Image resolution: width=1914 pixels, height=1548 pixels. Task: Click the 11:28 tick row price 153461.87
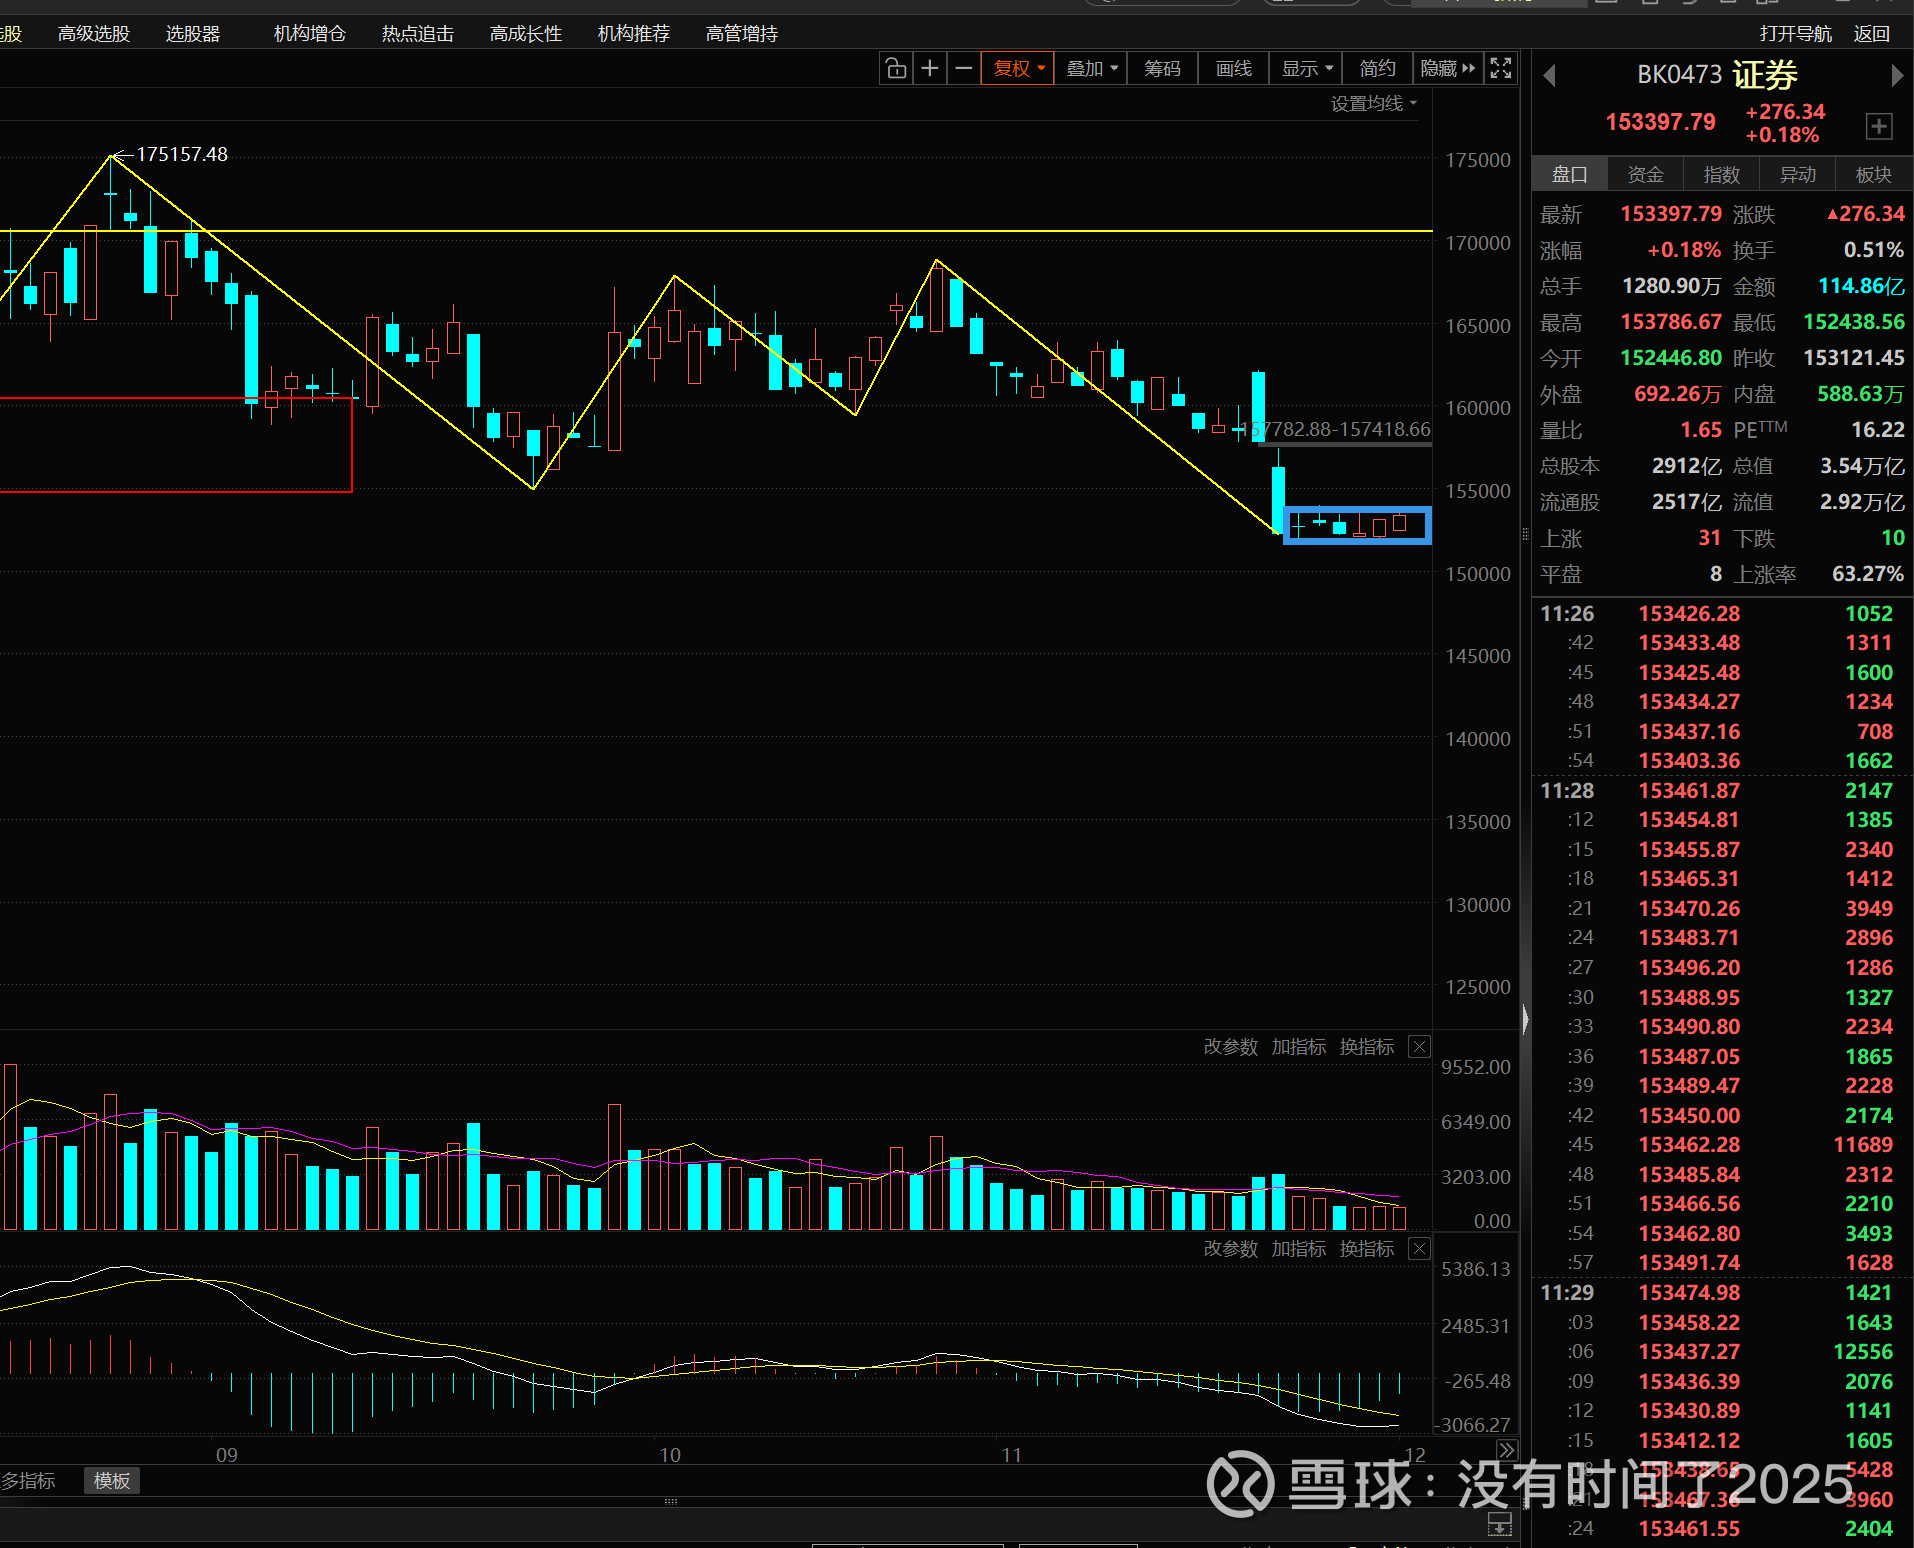click(x=1689, y=791)
